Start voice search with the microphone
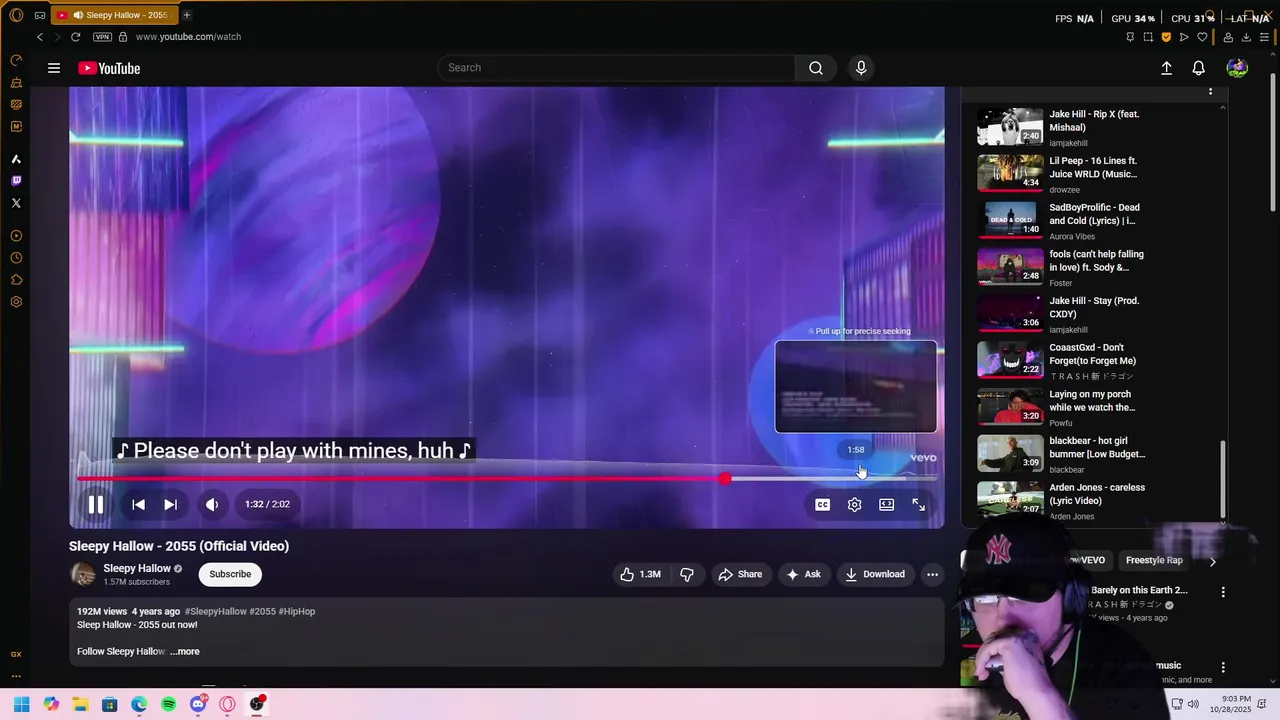Screen dimensions: 1280x720 pyautogui.click(x=861, y=68)
